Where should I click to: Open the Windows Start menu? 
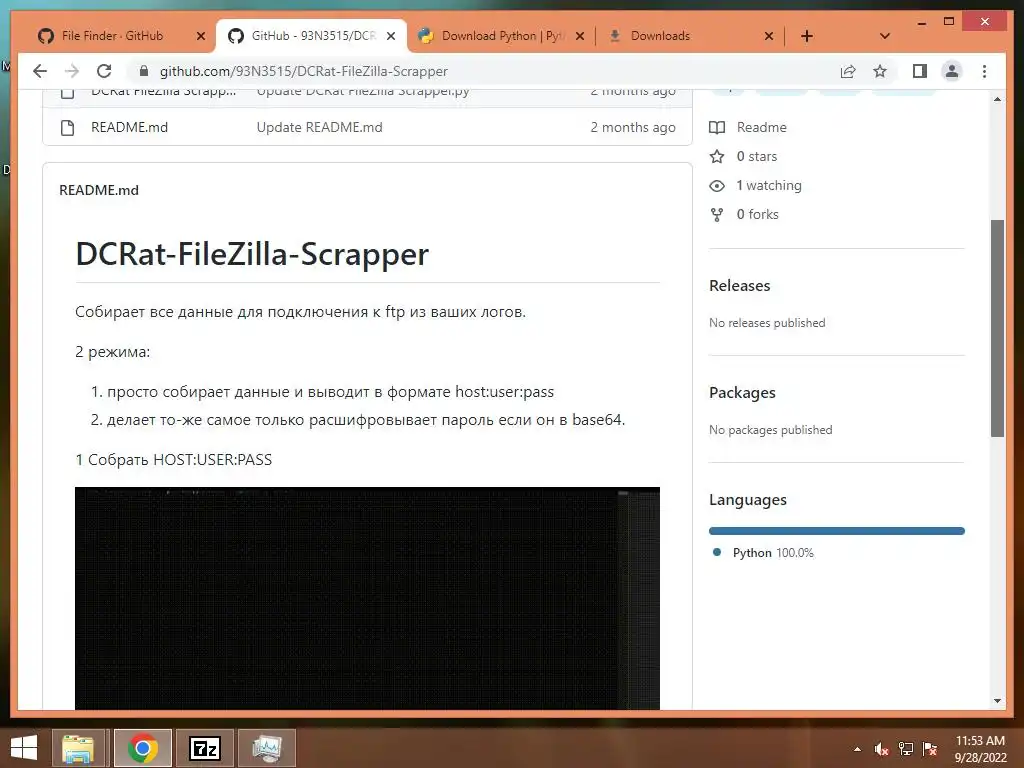[24, 748]
